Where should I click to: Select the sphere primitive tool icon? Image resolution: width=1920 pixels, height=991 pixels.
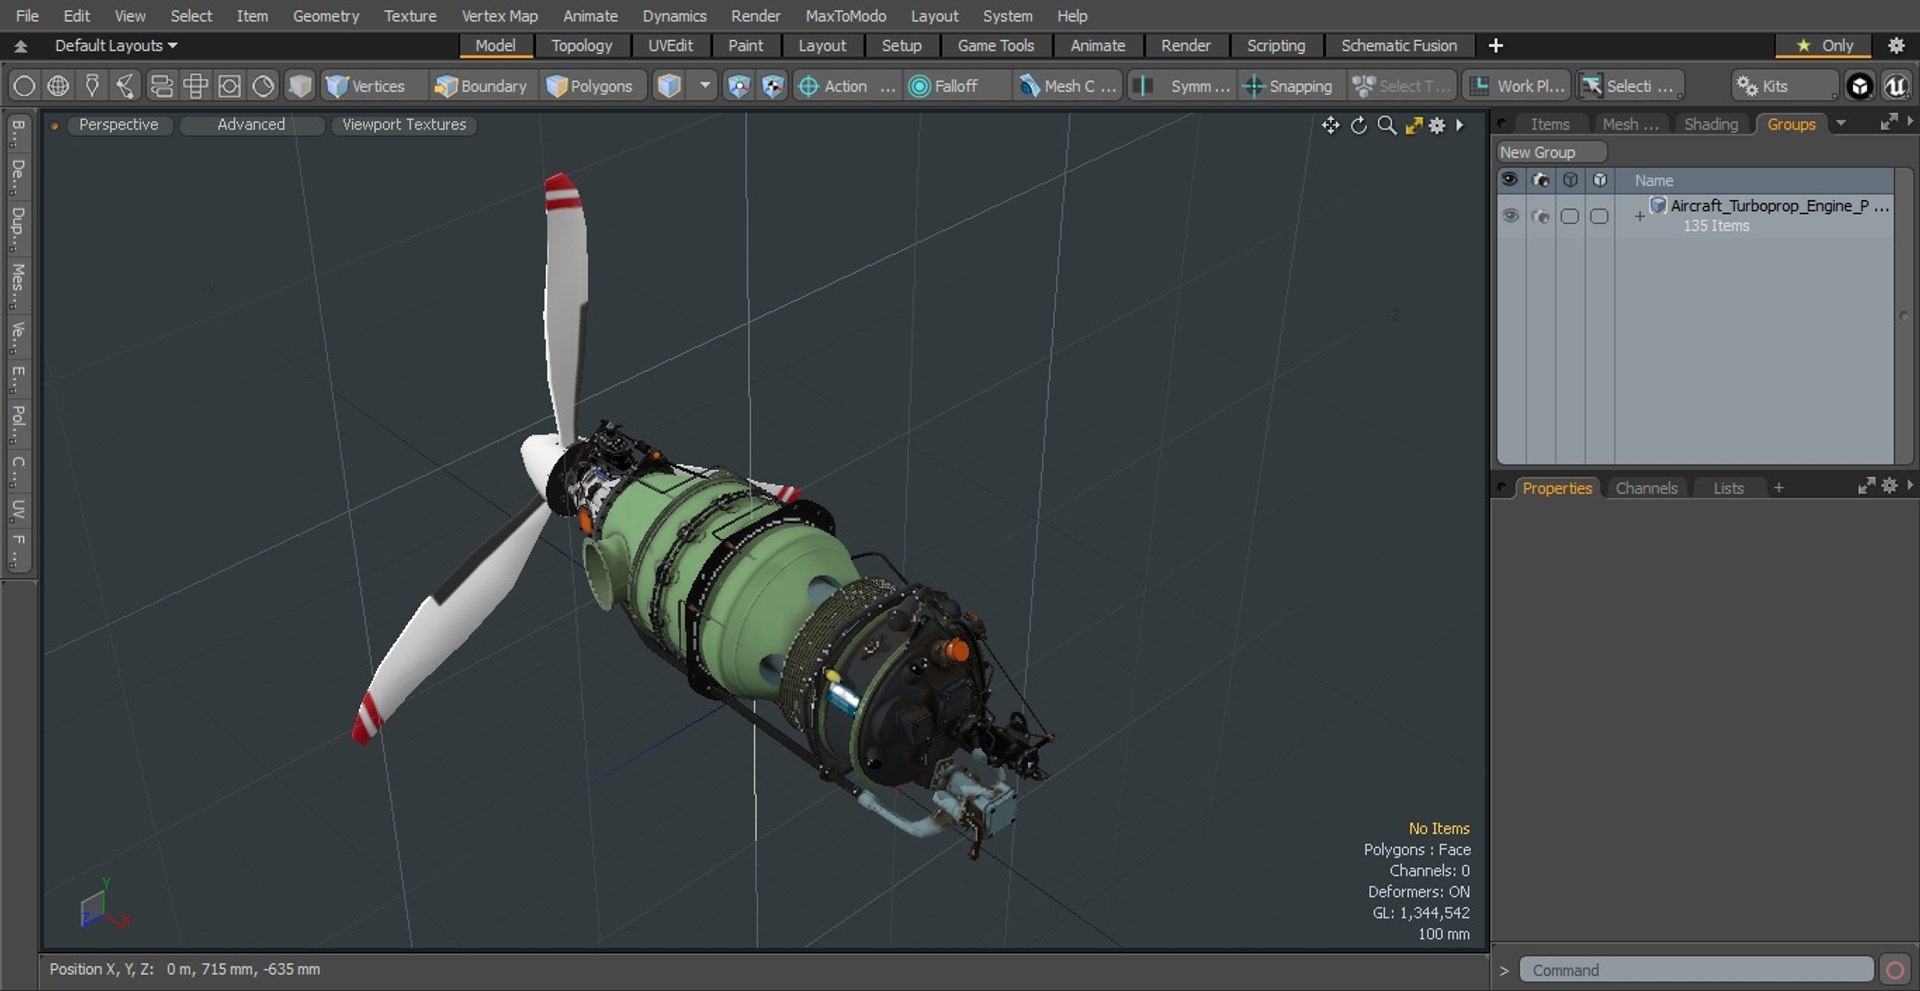pos(24,86)
